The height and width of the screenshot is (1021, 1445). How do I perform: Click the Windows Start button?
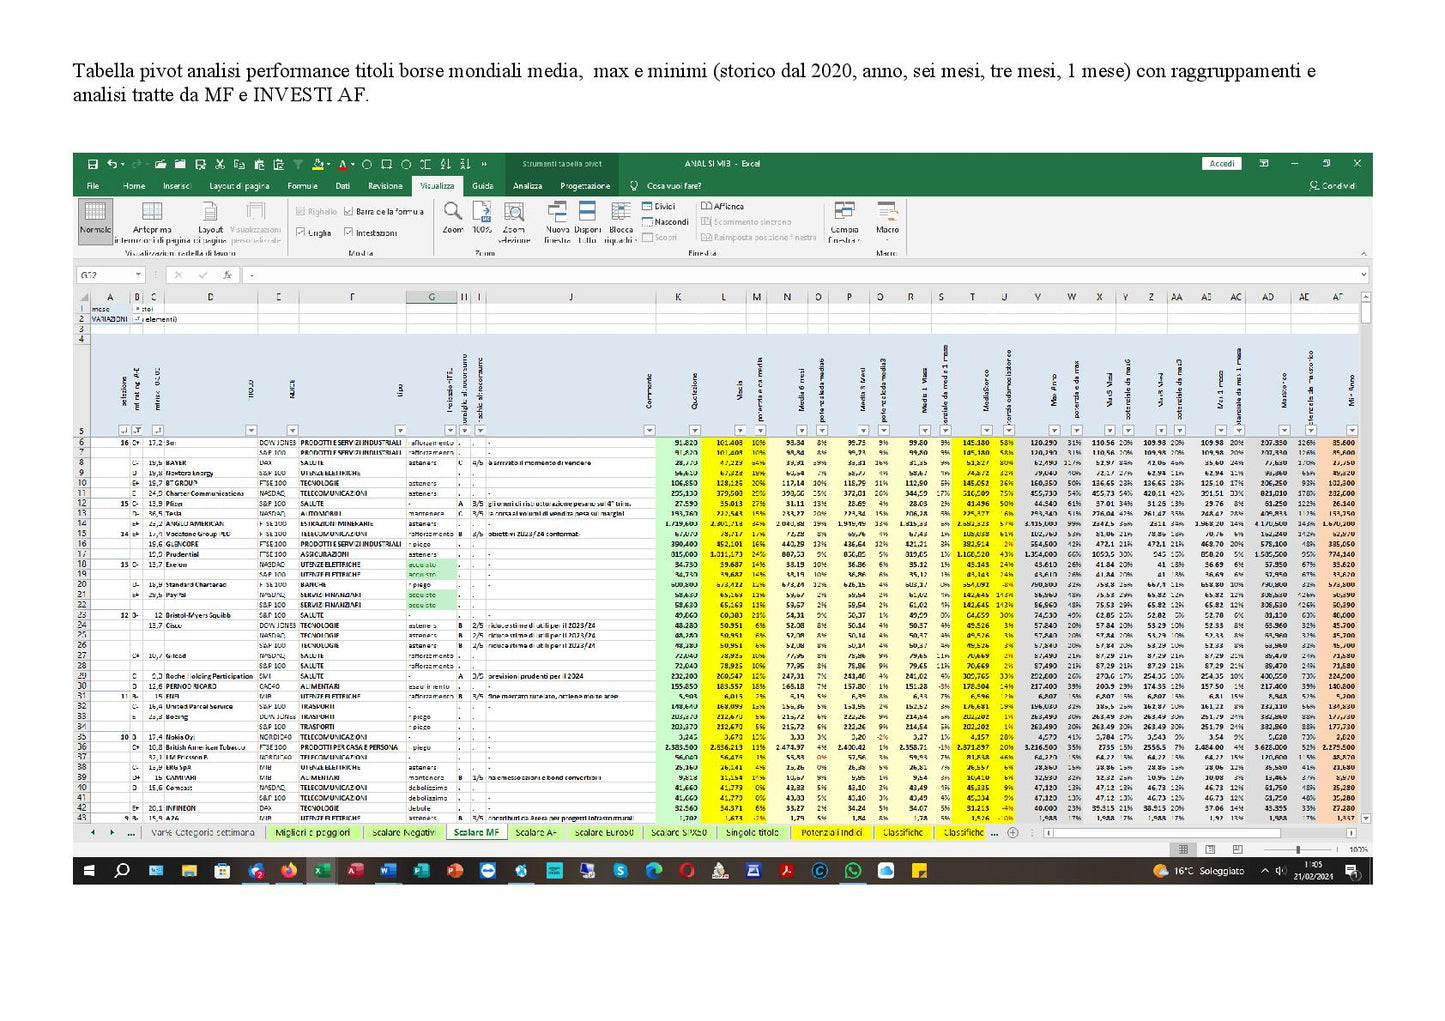89,871
